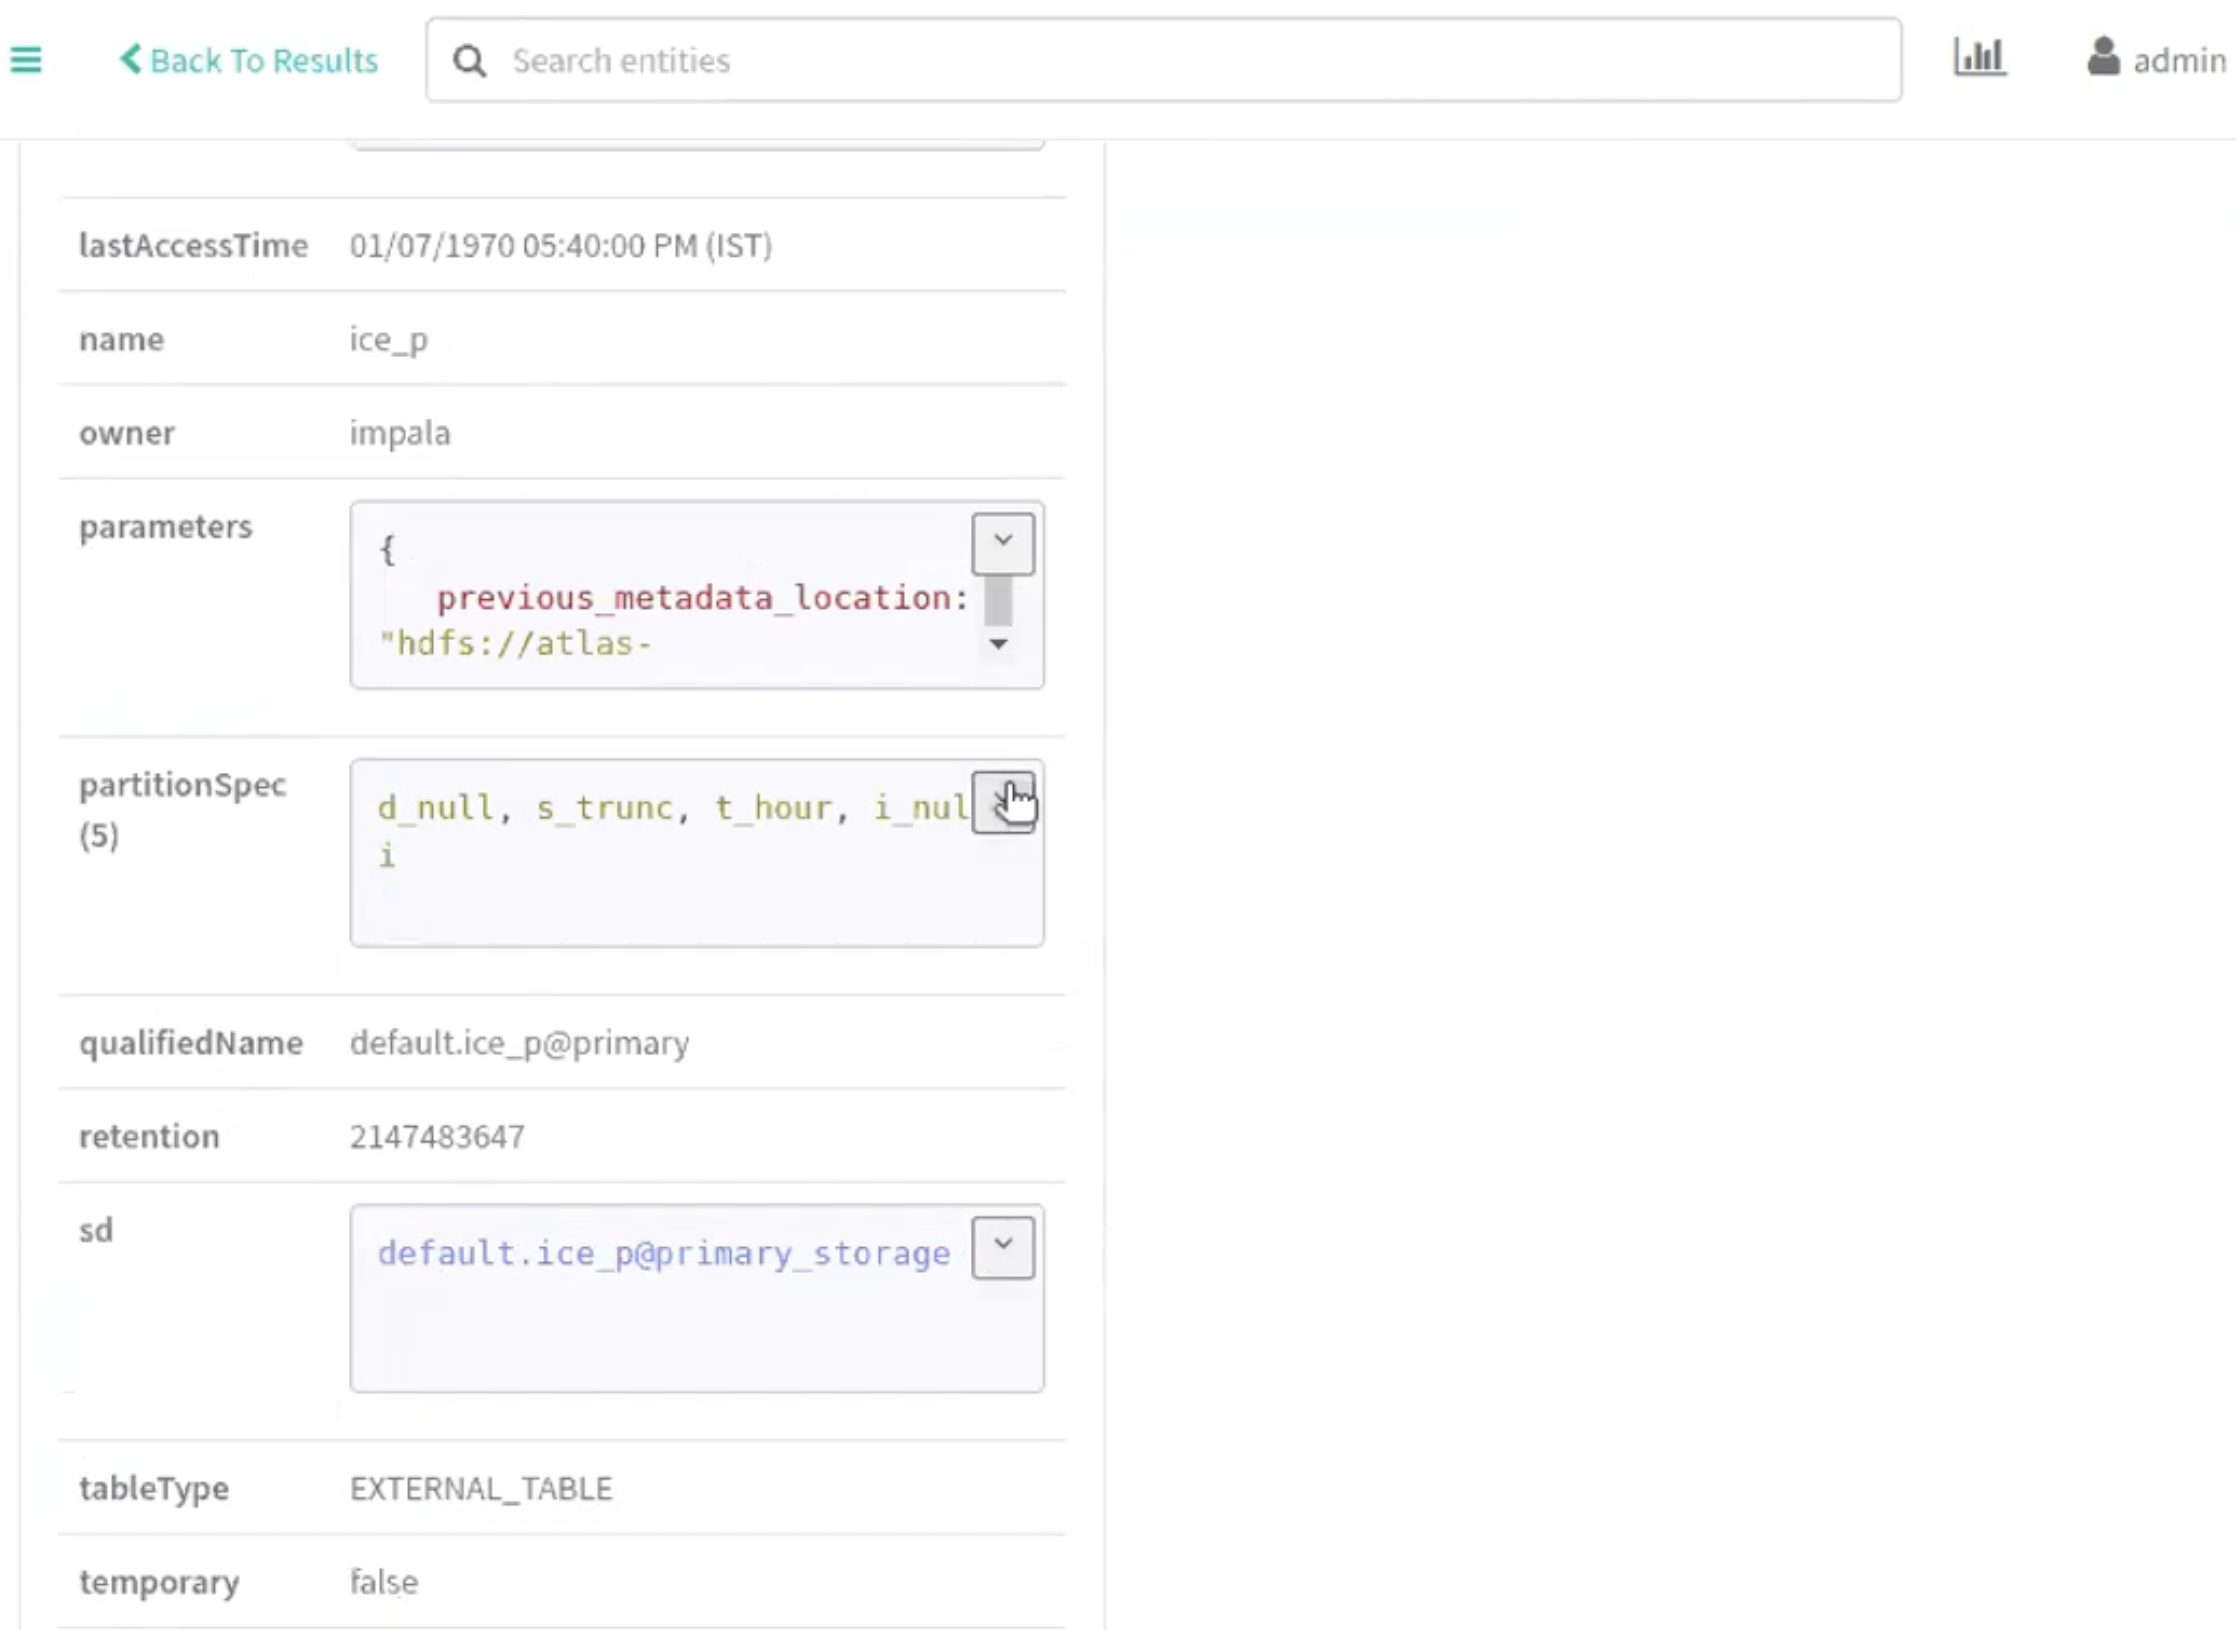Image resolution: width=2236 pixels, height=1630 pixels.
Task: Expand the sd value box
Action: [x=1003, y=1246]
